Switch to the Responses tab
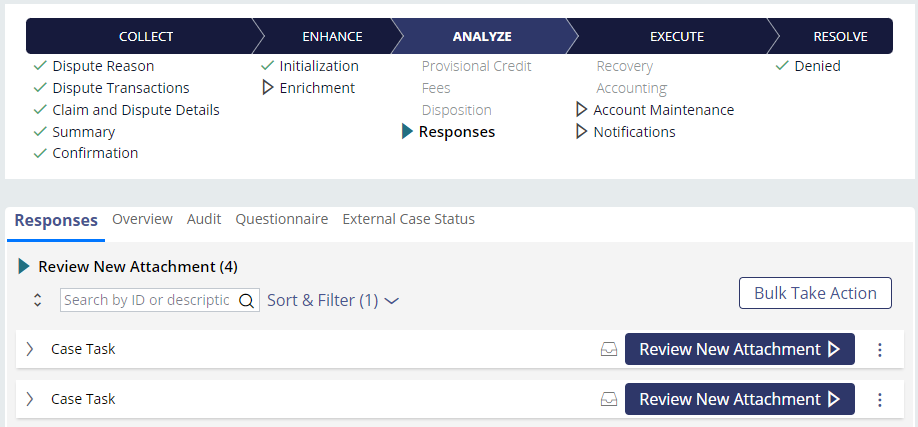The height and width of the screenshot is (427, 918). (56, 220)
